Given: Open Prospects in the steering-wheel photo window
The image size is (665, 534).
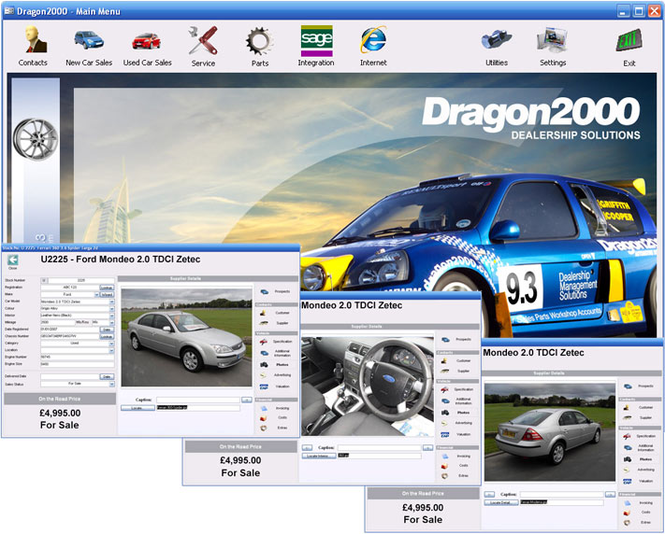Looking at the screenshot, I should point(457,339).
